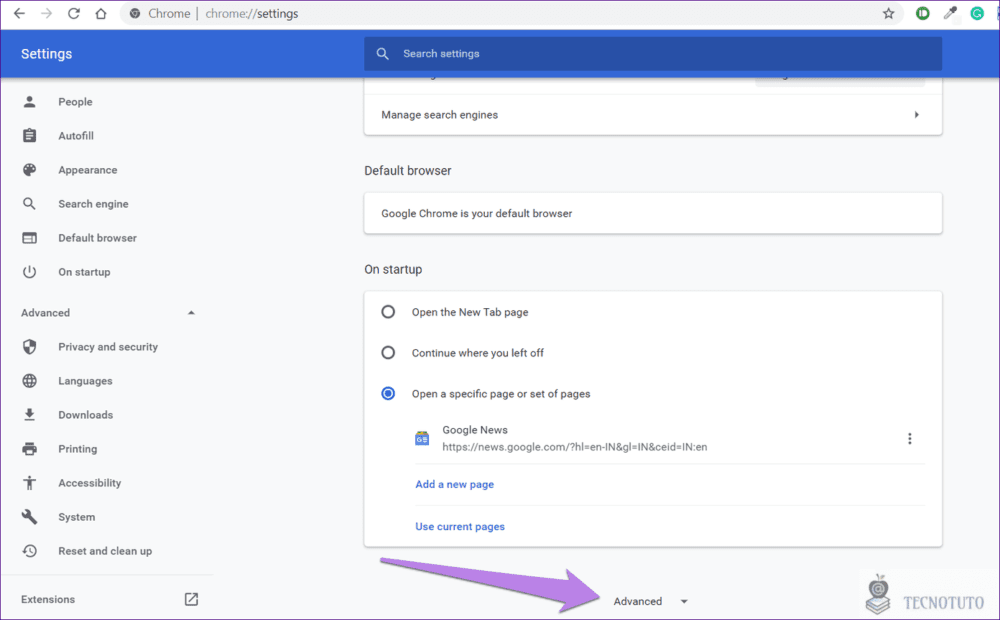This screenshot has width=1000, height=620.
Task: Open Autofill settings section
Action: pyautogui.click(x=76, y=136)
